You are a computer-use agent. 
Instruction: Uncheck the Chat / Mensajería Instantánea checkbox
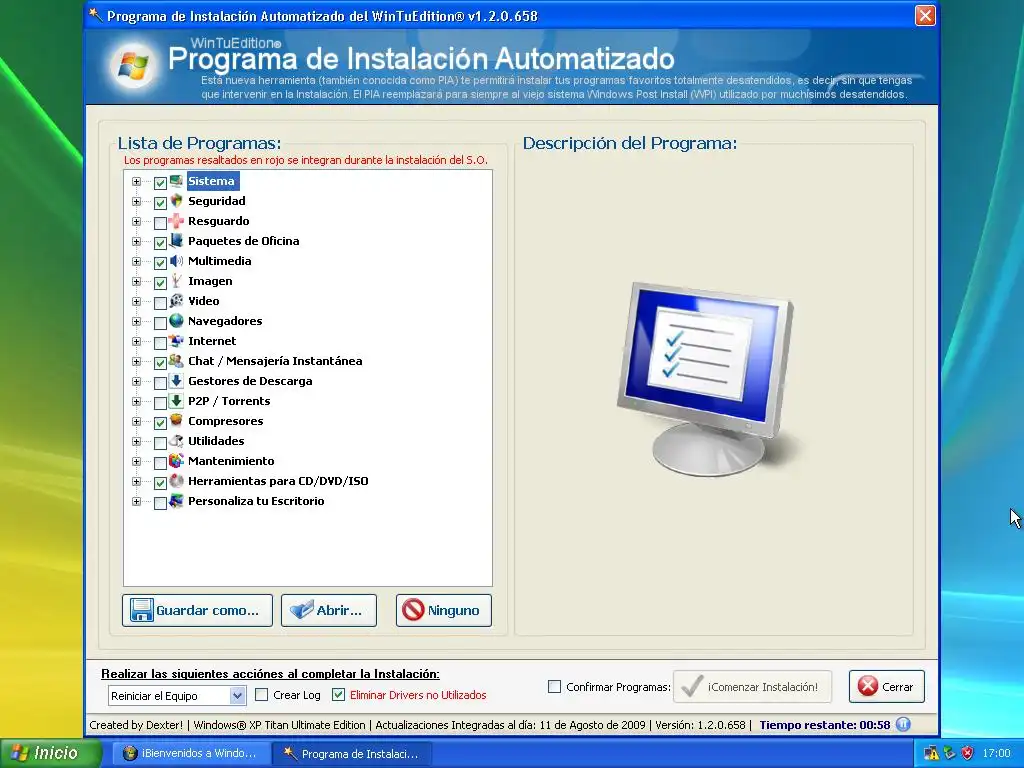tap(160, 362)
